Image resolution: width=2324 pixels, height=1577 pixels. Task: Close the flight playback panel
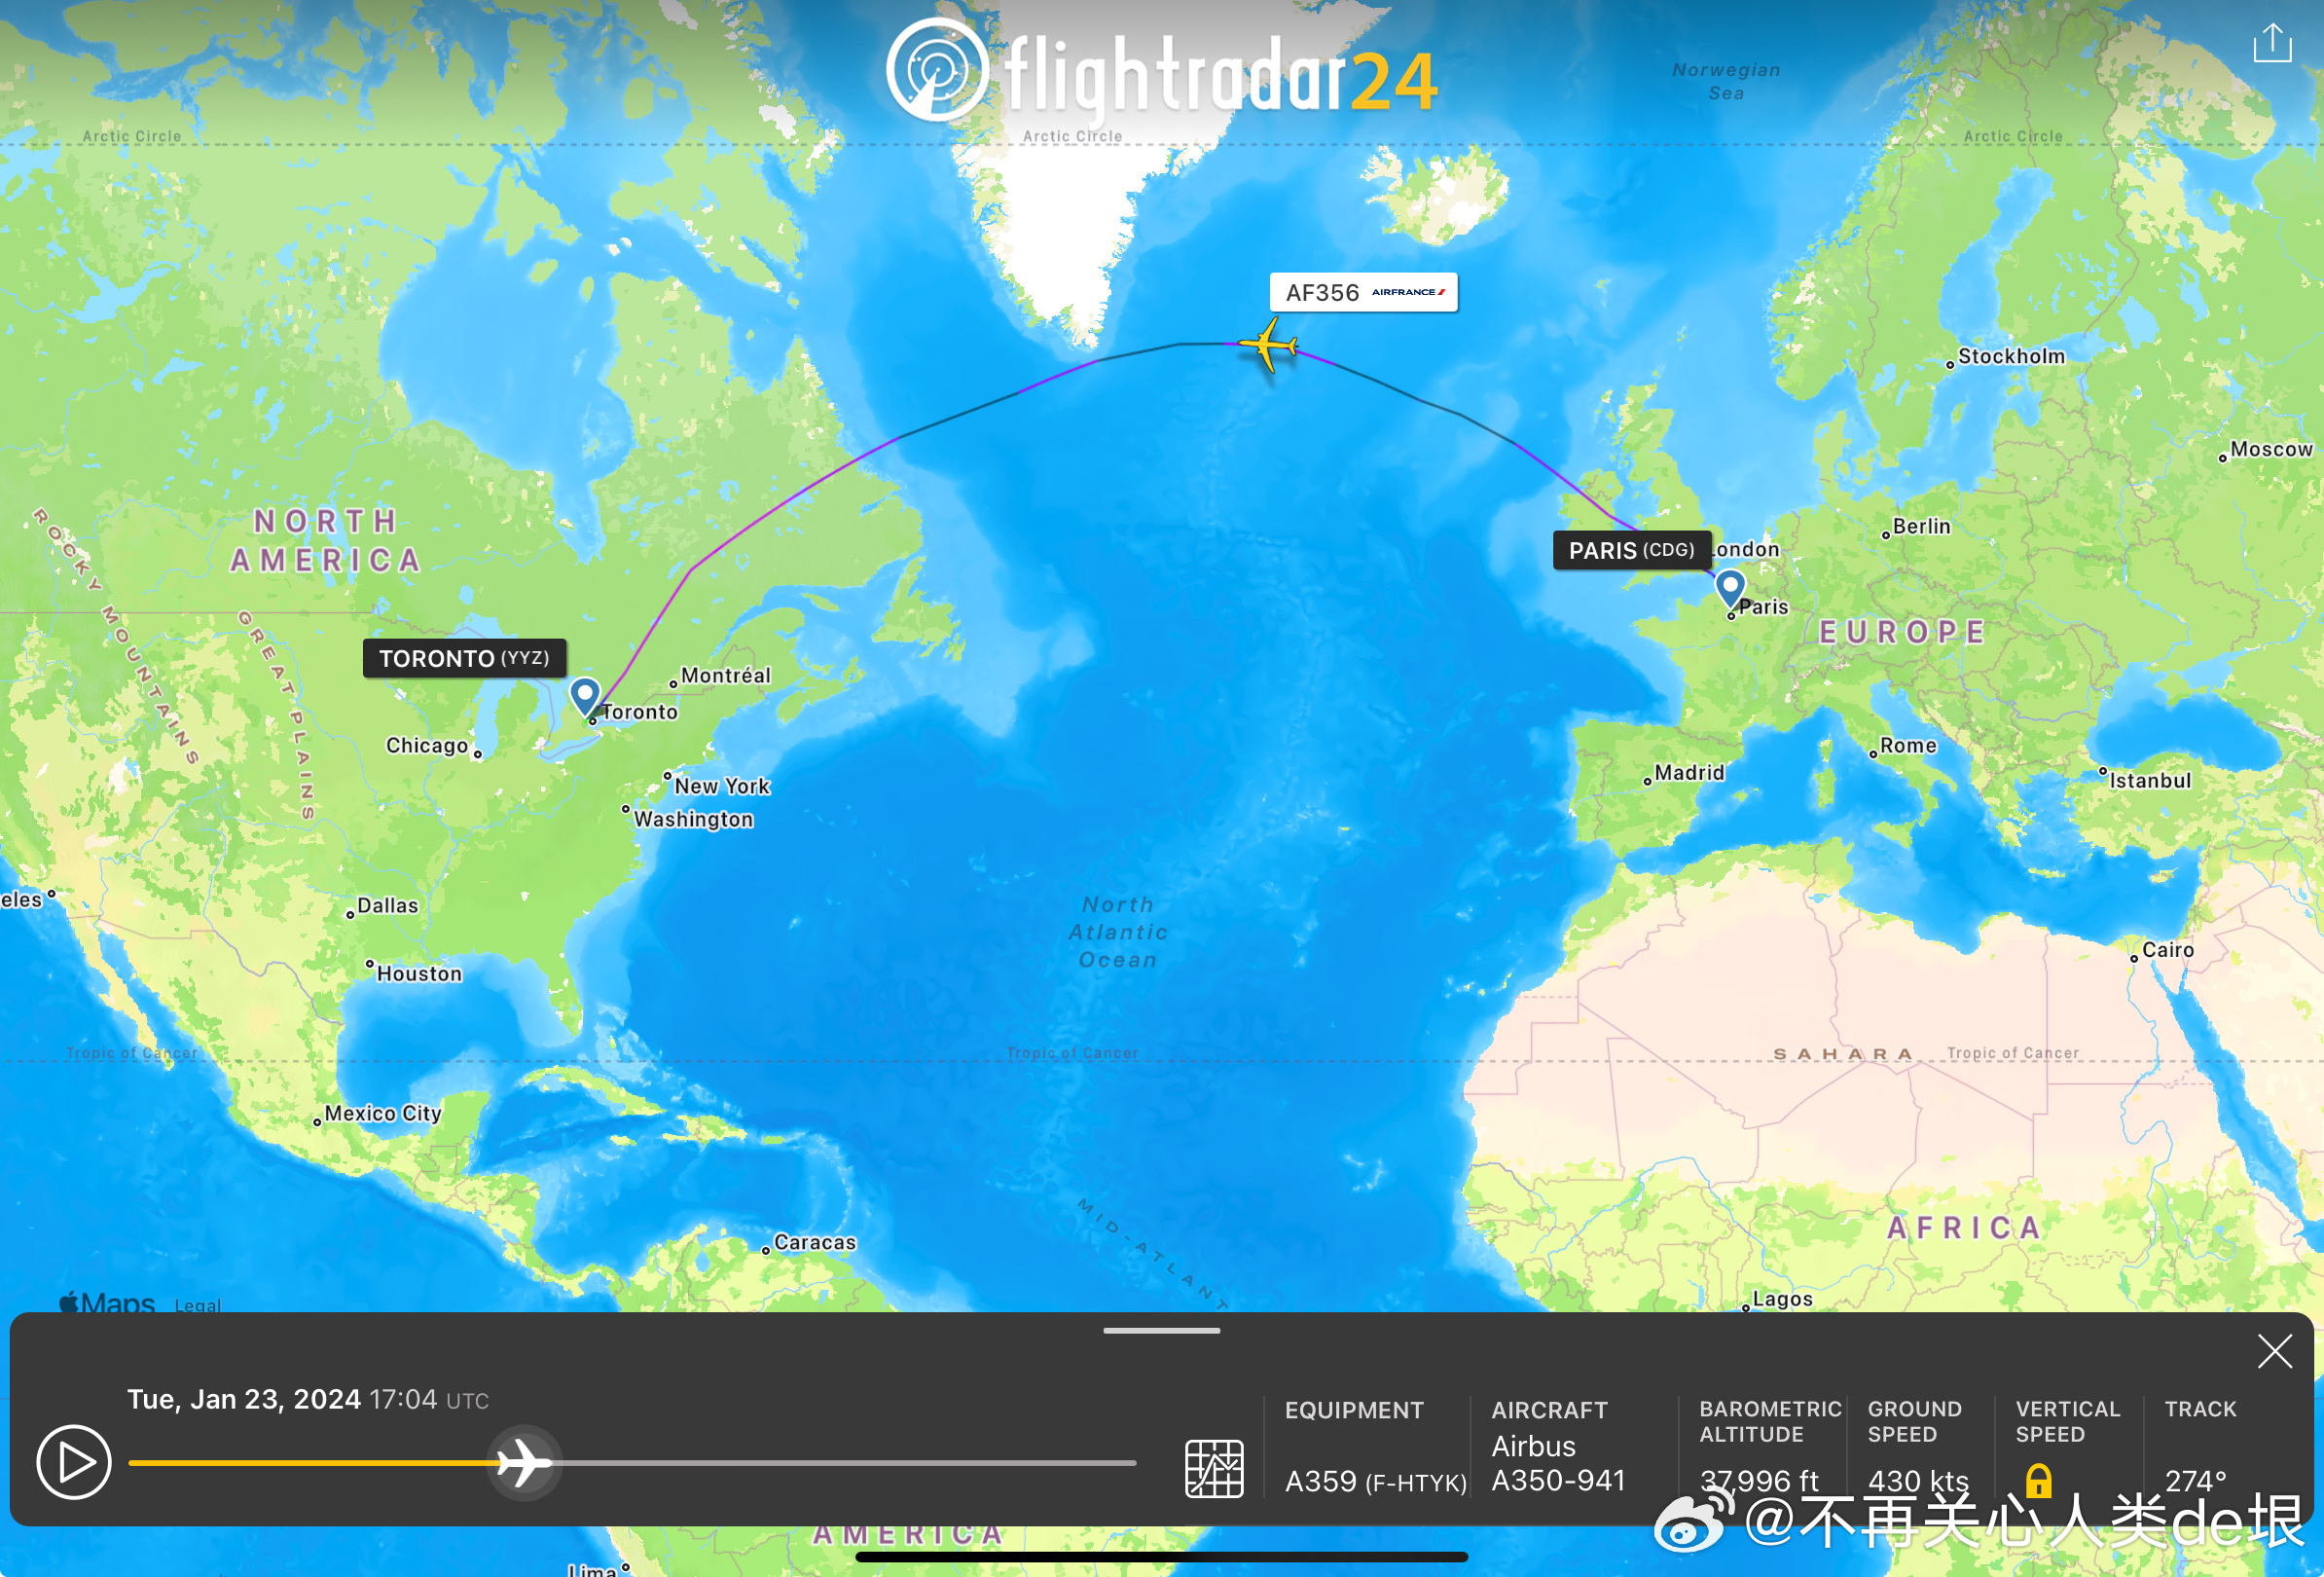(2274, 1351)
